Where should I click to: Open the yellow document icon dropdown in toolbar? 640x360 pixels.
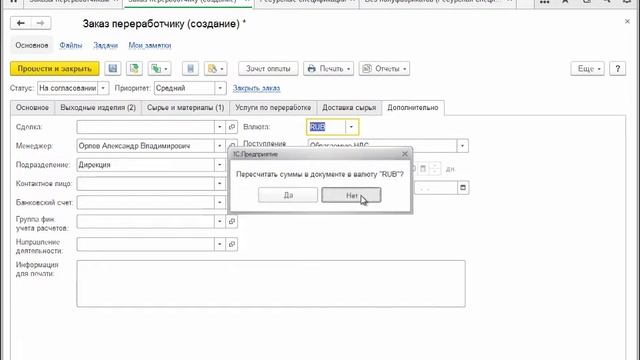coord(215,69)
